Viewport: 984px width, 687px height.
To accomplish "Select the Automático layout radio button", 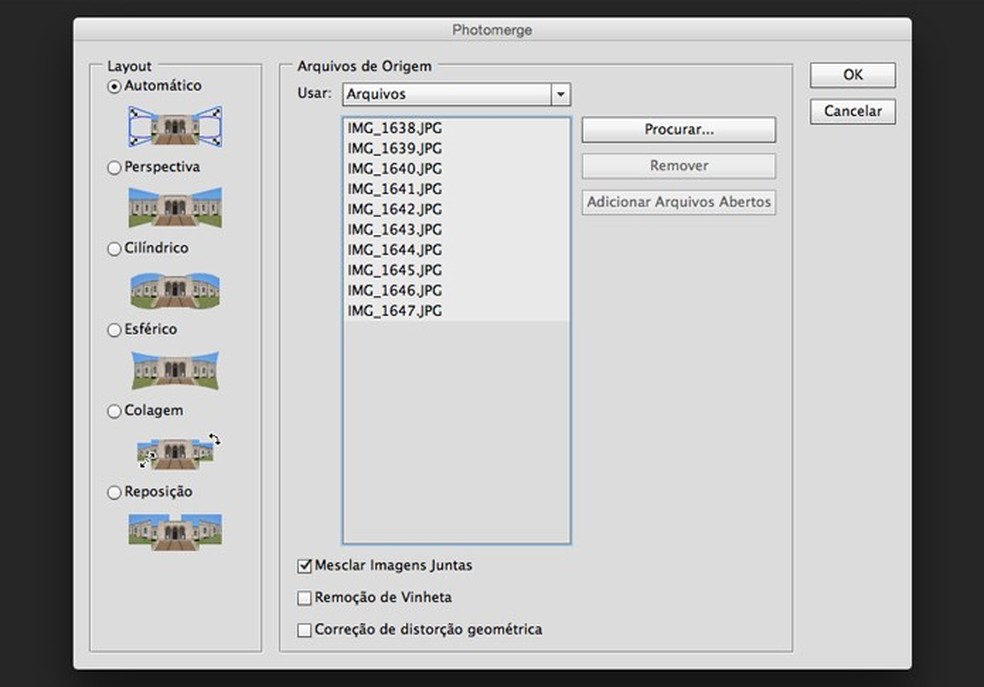I will [x=114, y=87].
